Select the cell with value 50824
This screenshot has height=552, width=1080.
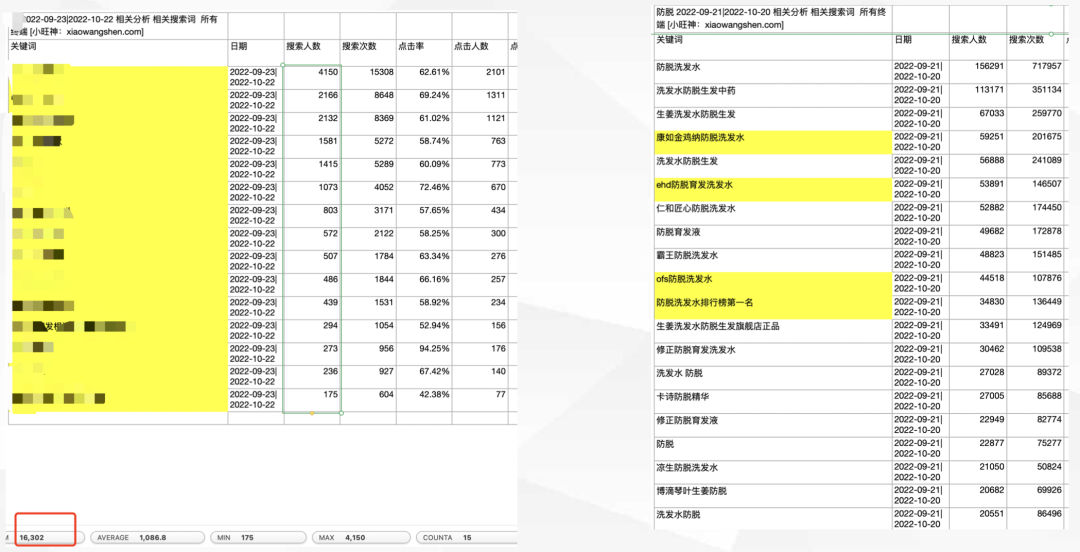[1036, 472]
